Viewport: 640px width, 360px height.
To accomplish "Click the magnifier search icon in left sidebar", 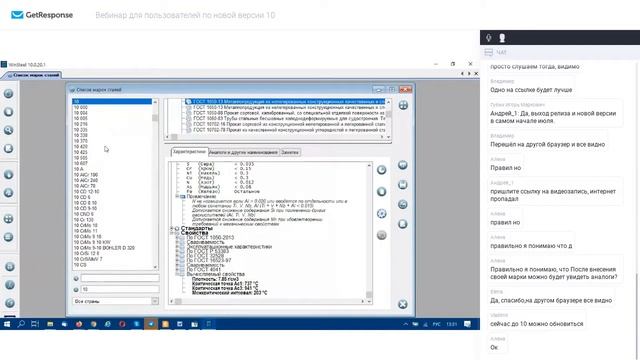I will coord(9,130).
